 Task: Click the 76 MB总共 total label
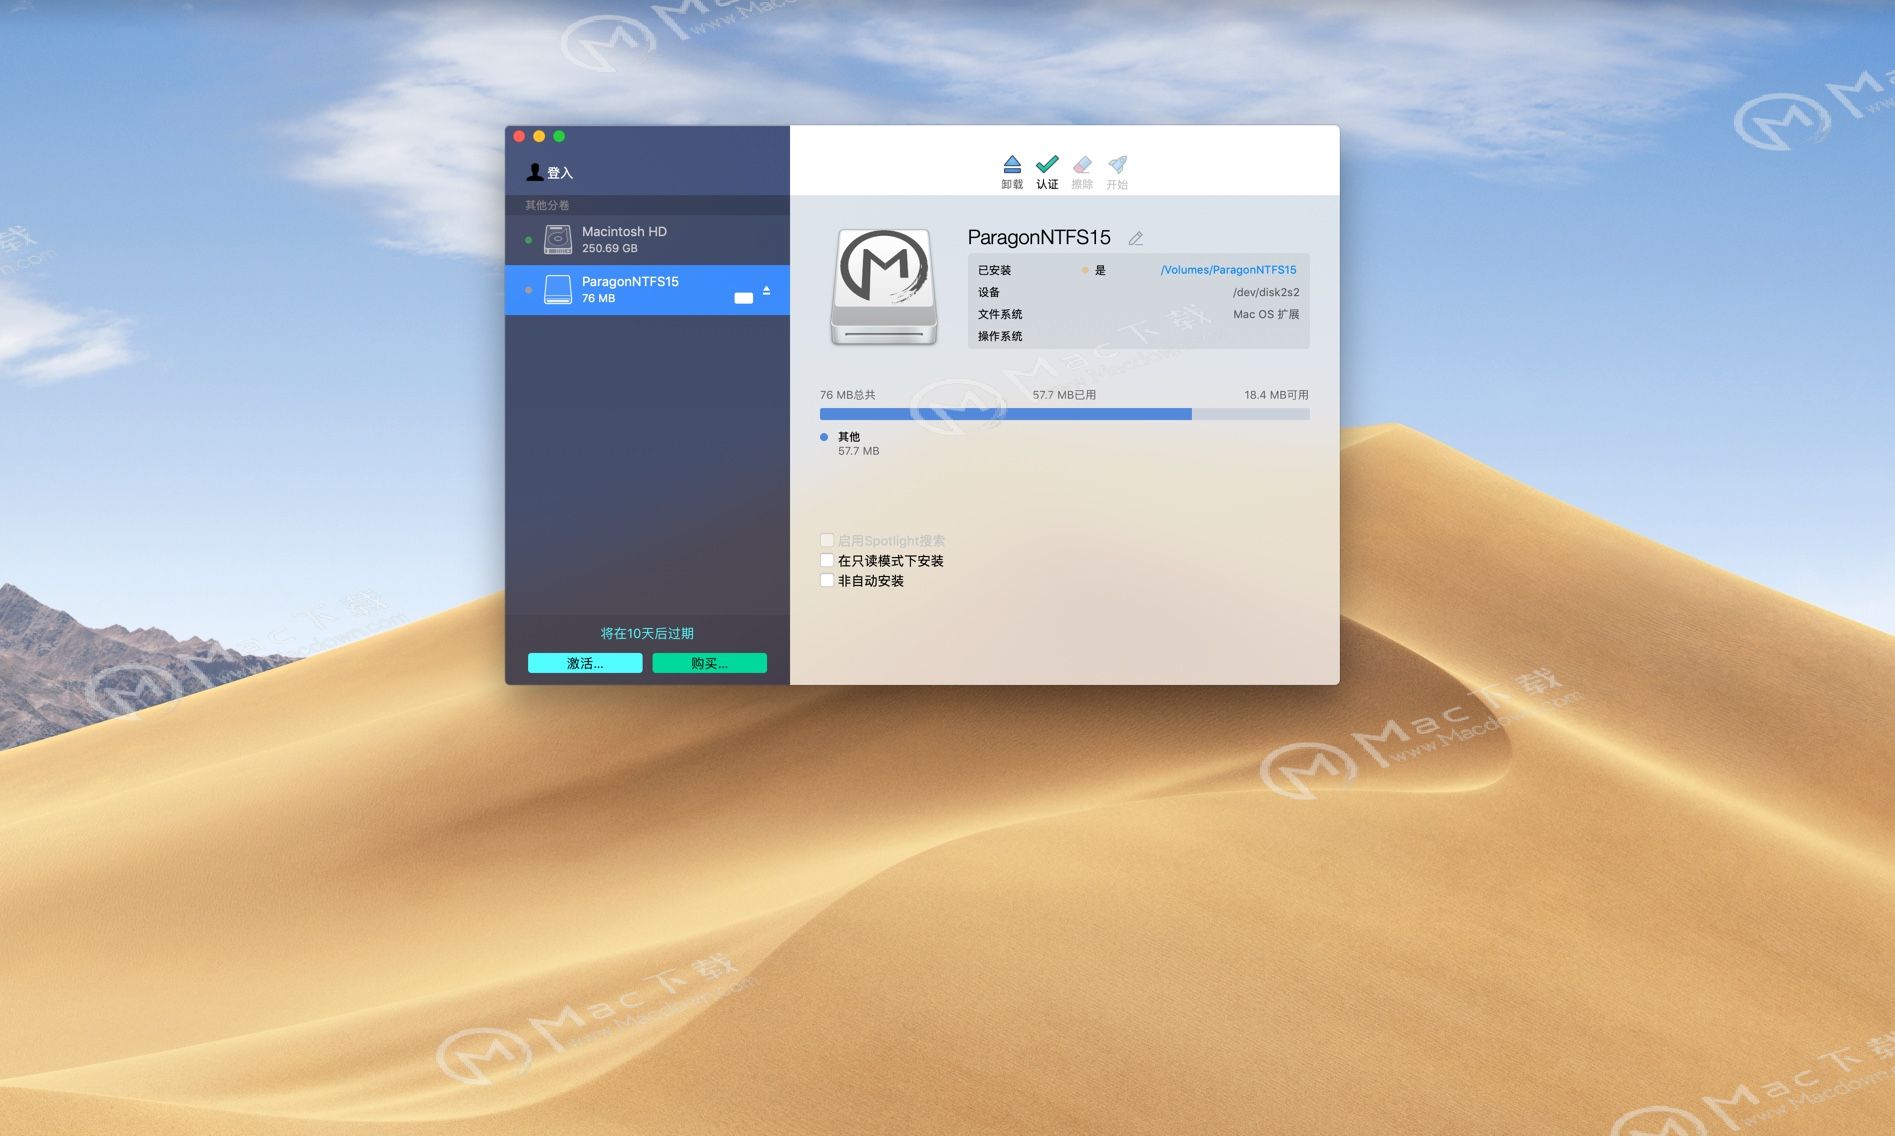(847, 395)
